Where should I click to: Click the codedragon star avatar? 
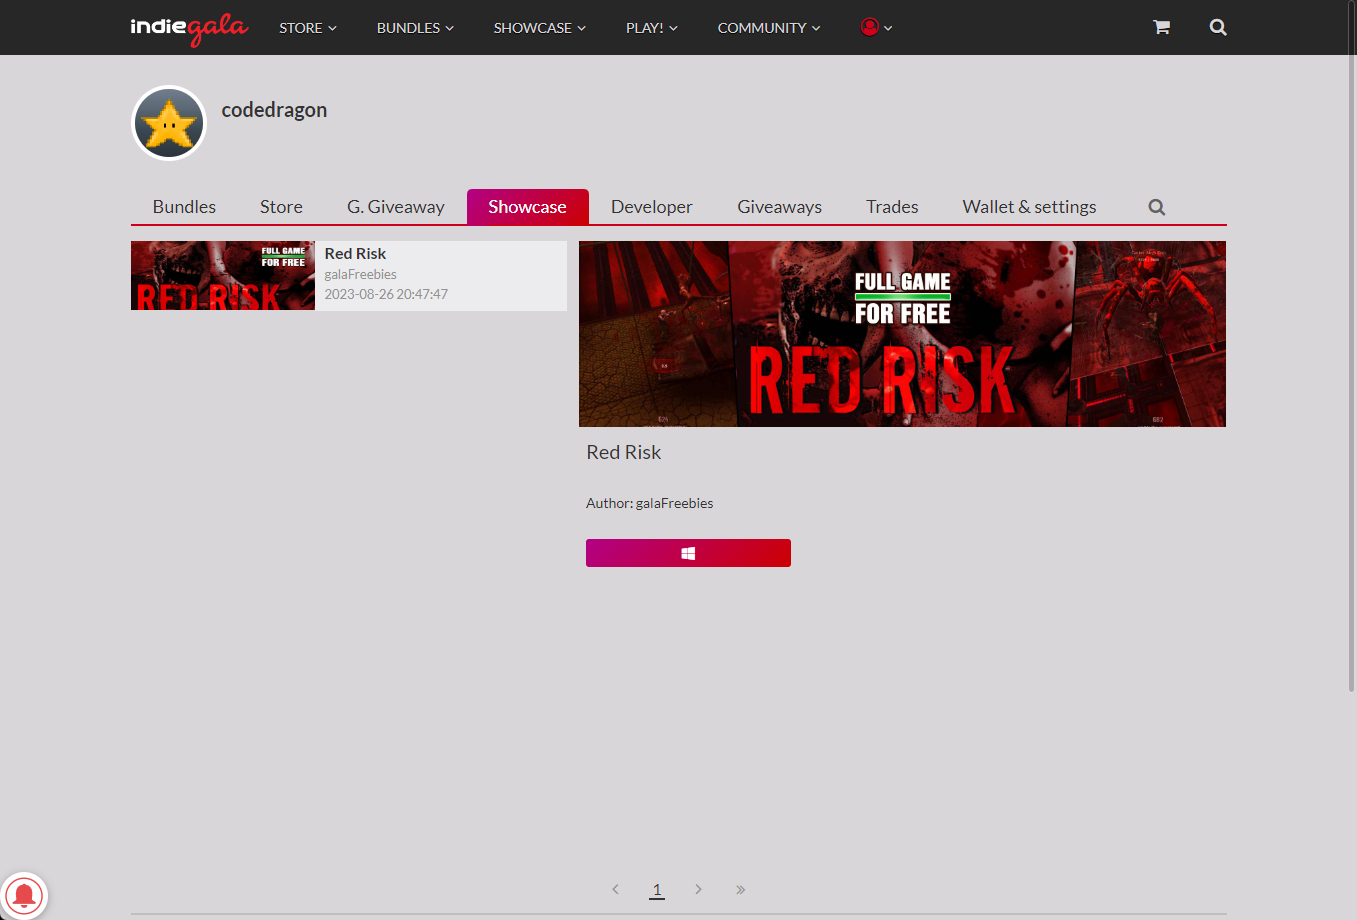tap(169, 123)
